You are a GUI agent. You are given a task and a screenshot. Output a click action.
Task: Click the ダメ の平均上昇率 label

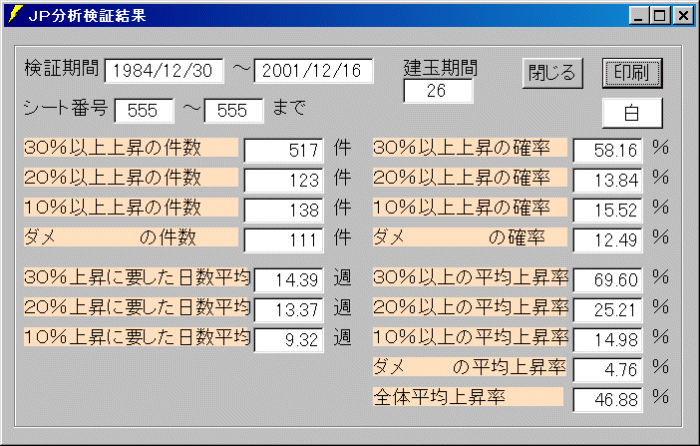(470, 367)
